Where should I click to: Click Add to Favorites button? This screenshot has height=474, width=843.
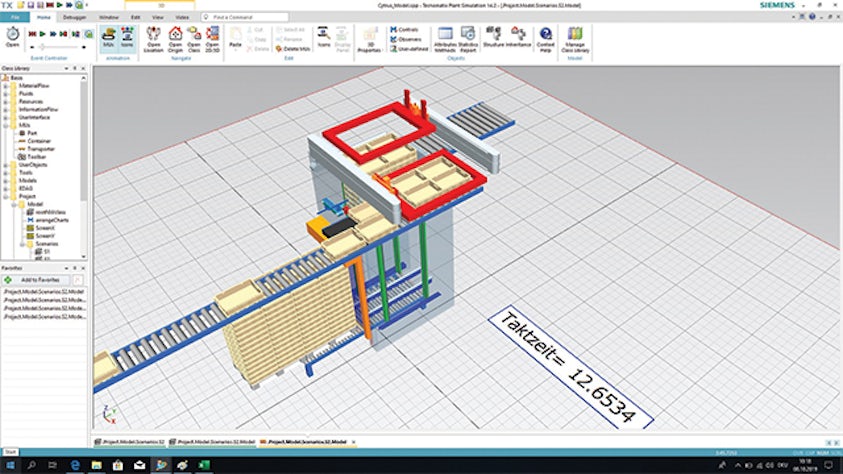(x=35, y=280)
